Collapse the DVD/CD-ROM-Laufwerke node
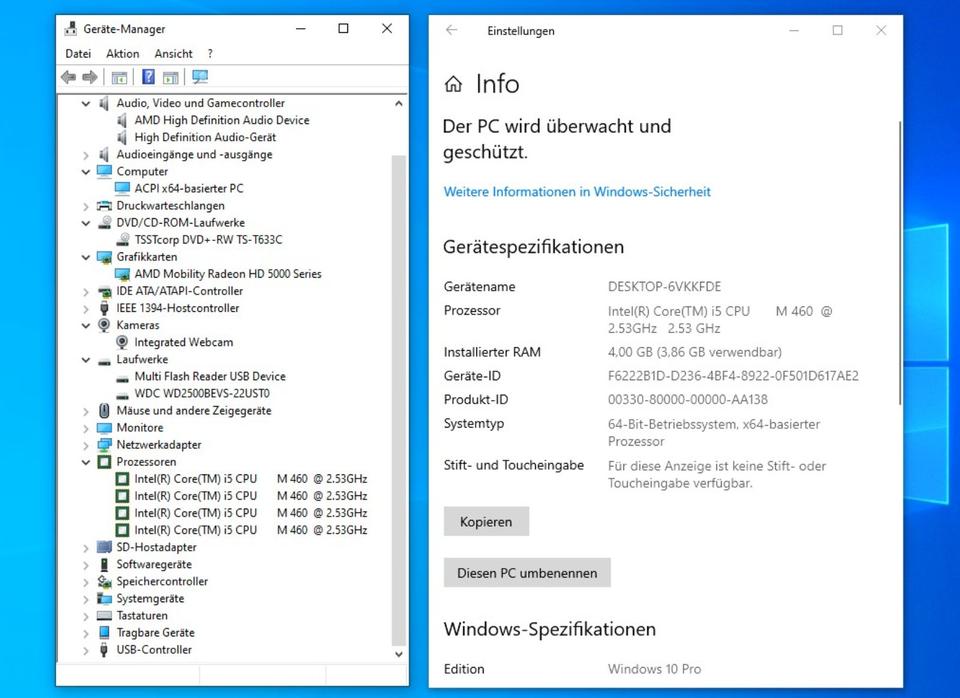Image resolution: width=960 pixels, height=698 pixels. 86,223
